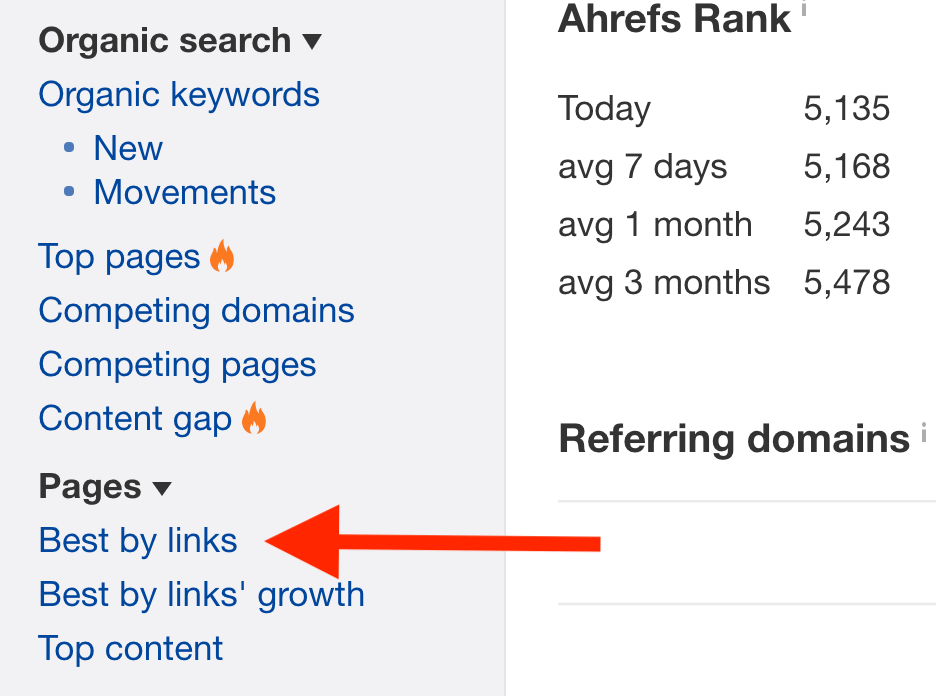Click the Ahrefs Rank heading
Screen dimensions: 936x696
[675, 19]
